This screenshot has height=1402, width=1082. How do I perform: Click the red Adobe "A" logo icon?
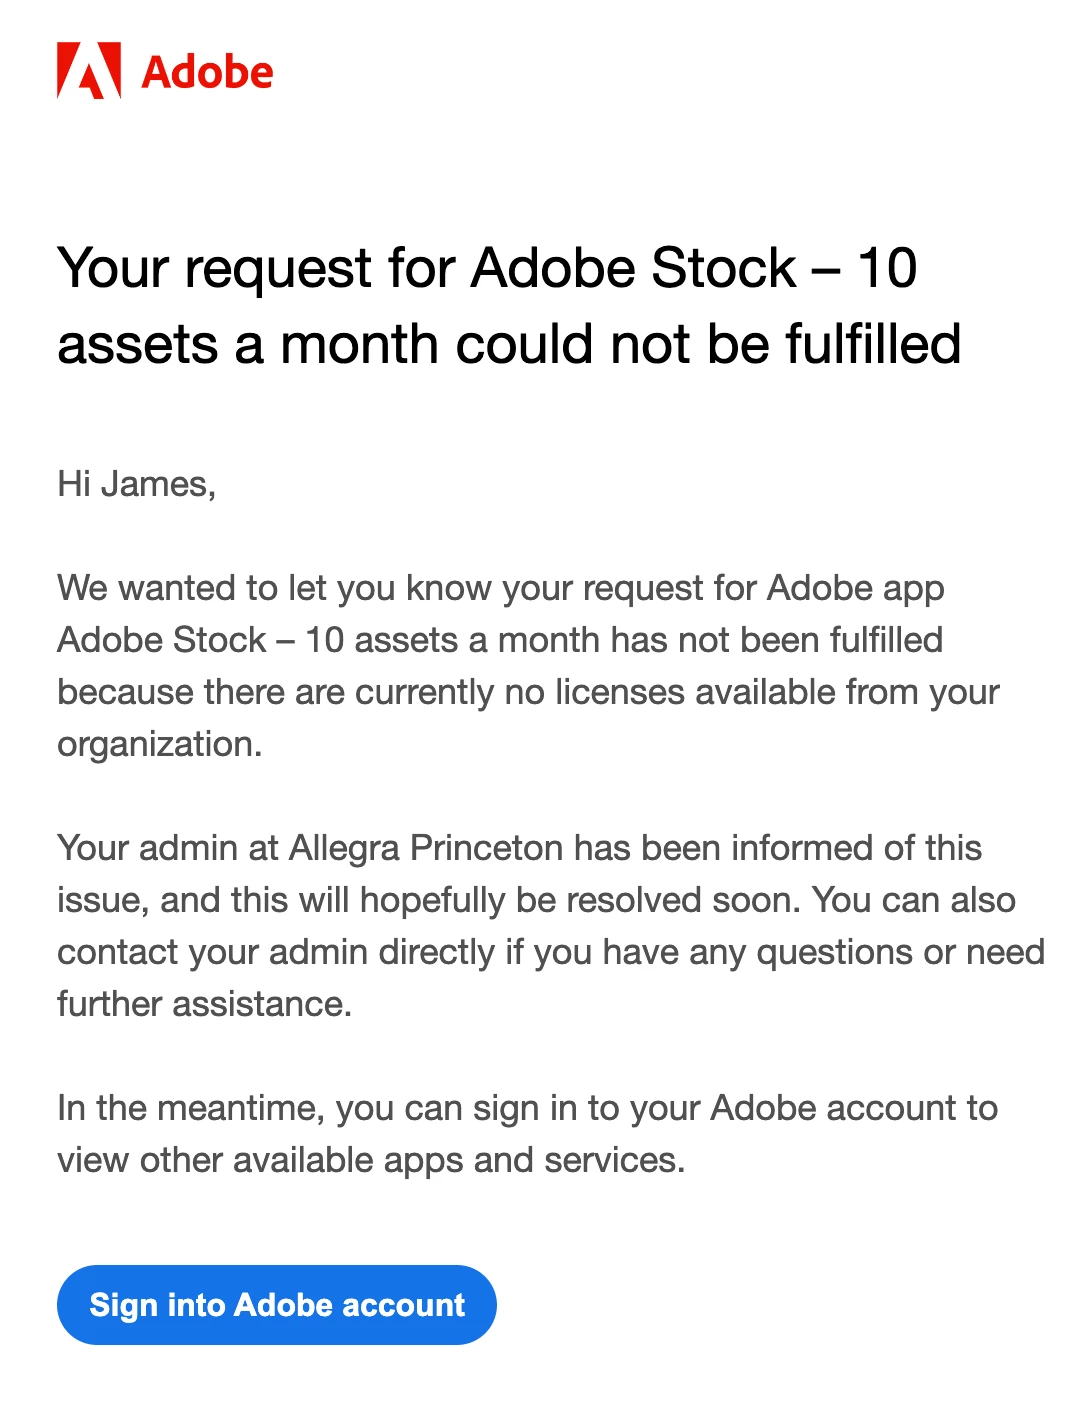(89, 71)
